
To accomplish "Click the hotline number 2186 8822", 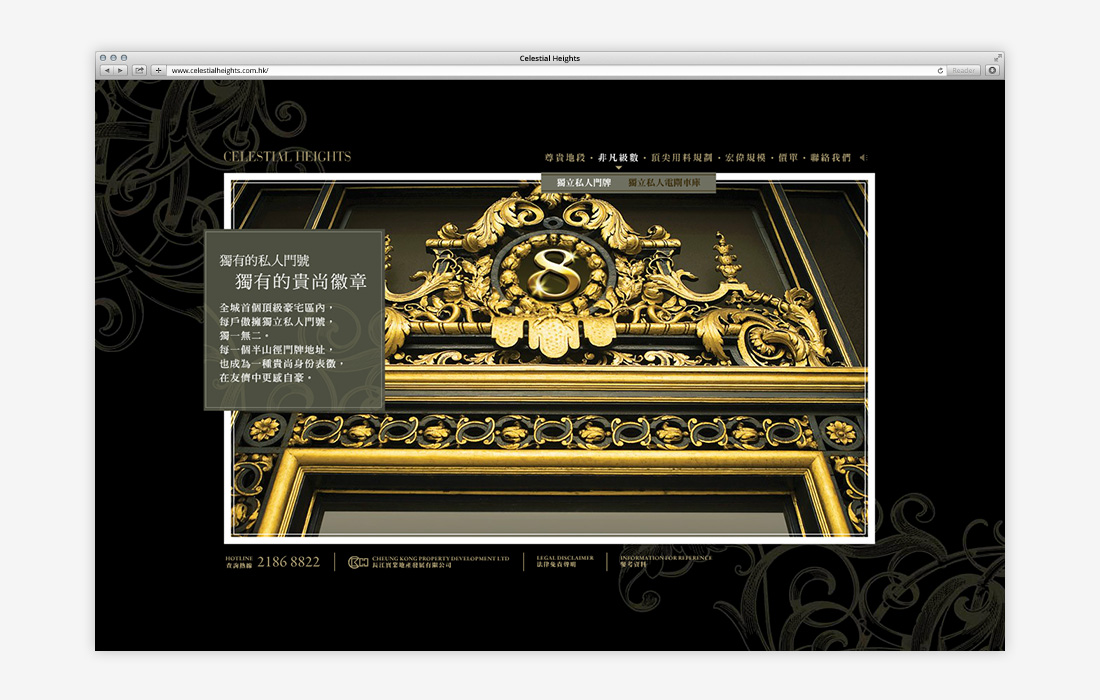I will click(288, 562).
